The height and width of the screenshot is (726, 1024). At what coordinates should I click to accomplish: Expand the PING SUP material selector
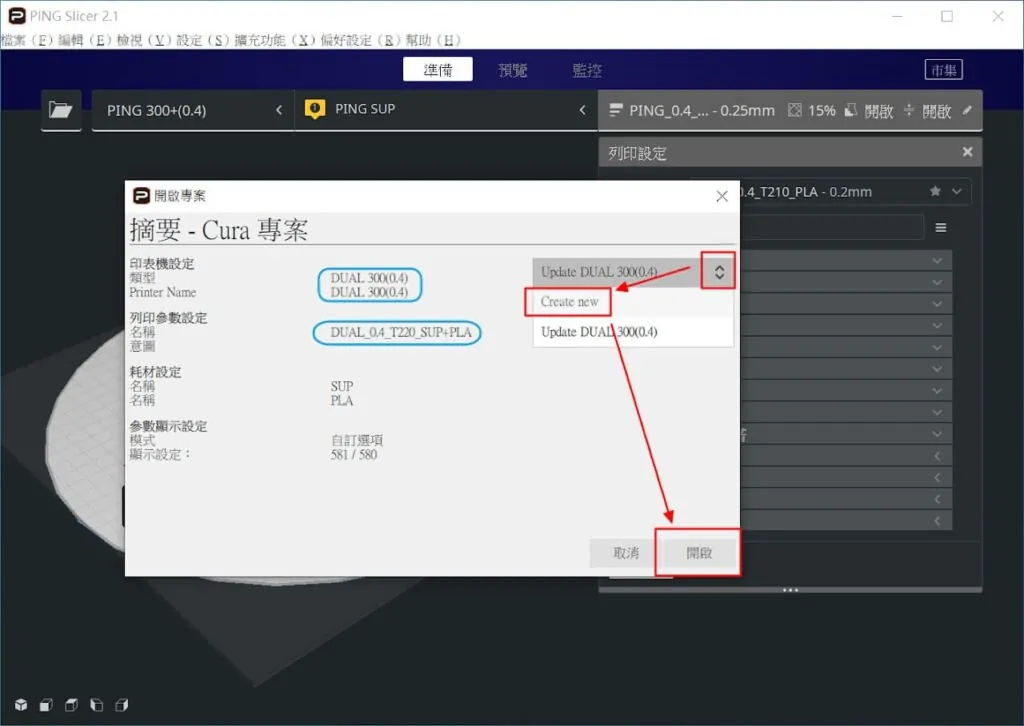[446, 110]
